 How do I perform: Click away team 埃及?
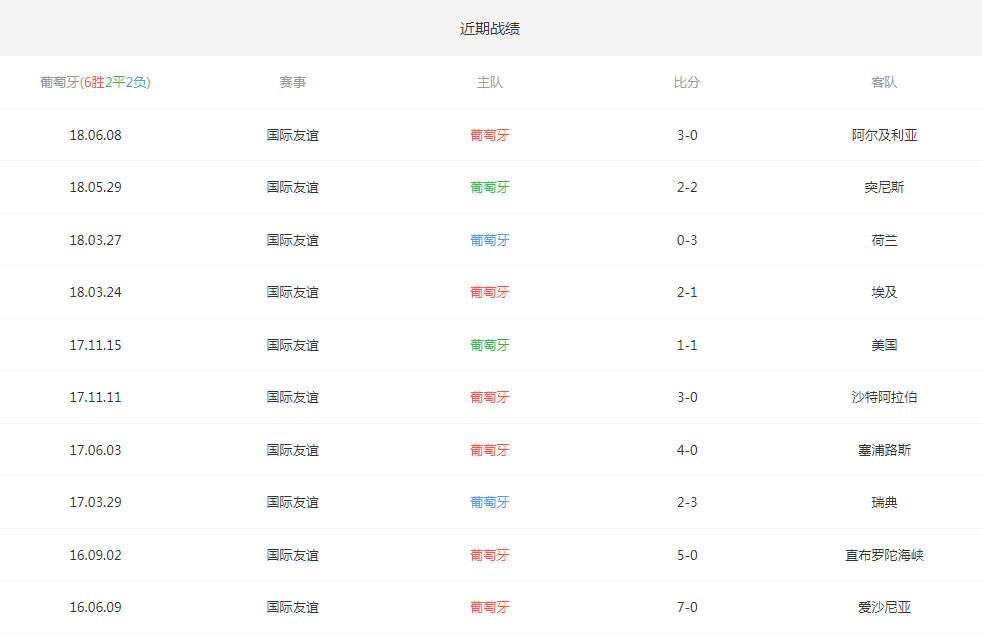coord(884,292)
